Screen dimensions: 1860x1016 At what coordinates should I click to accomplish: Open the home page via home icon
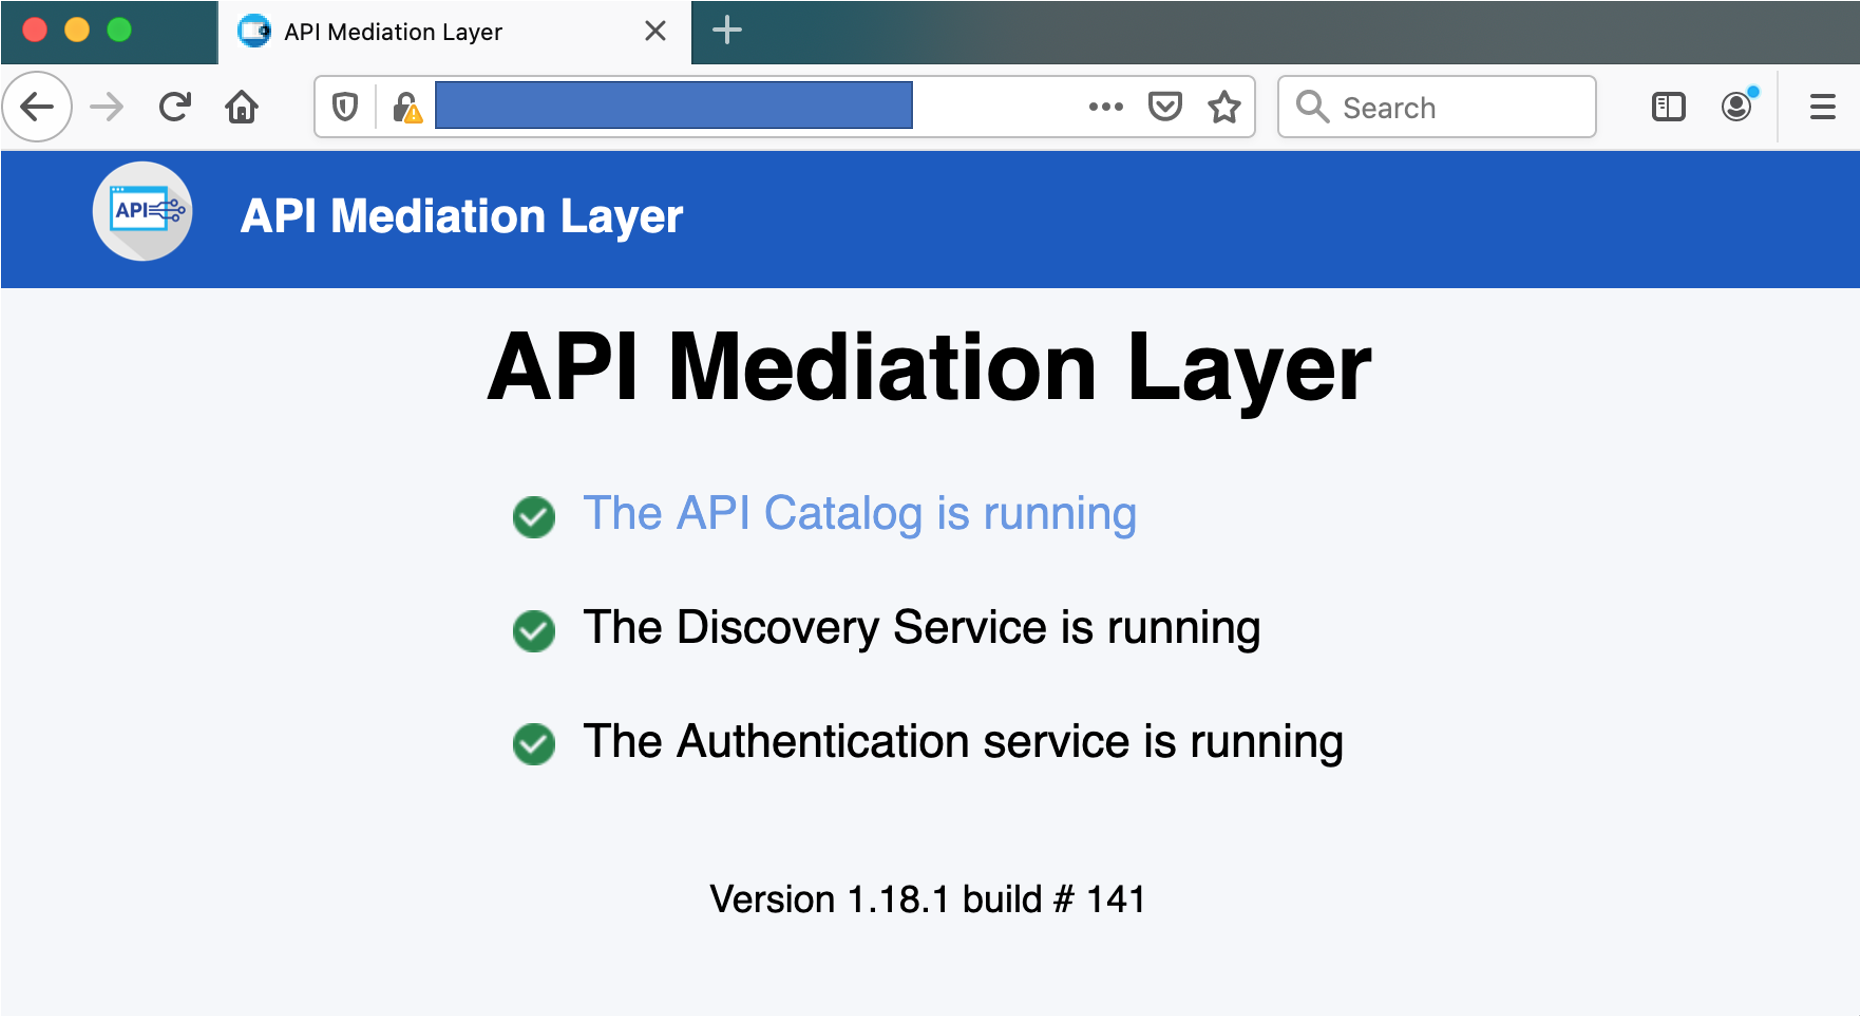(241, 106)
